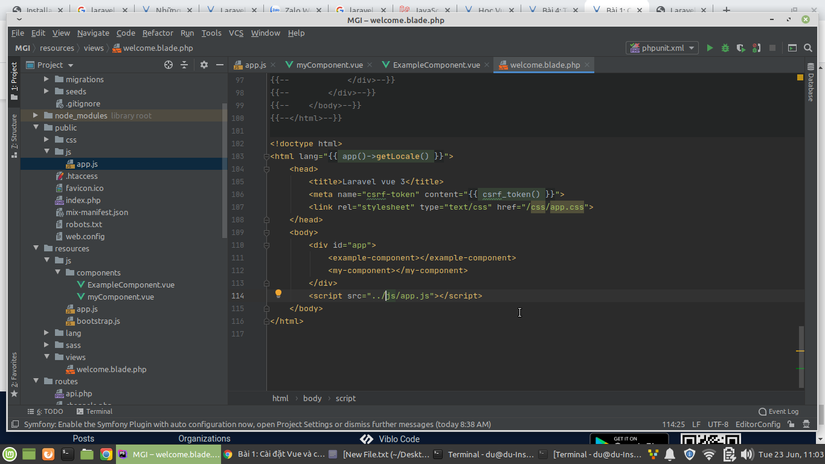Open the Refactor menu

pos(157,33)
